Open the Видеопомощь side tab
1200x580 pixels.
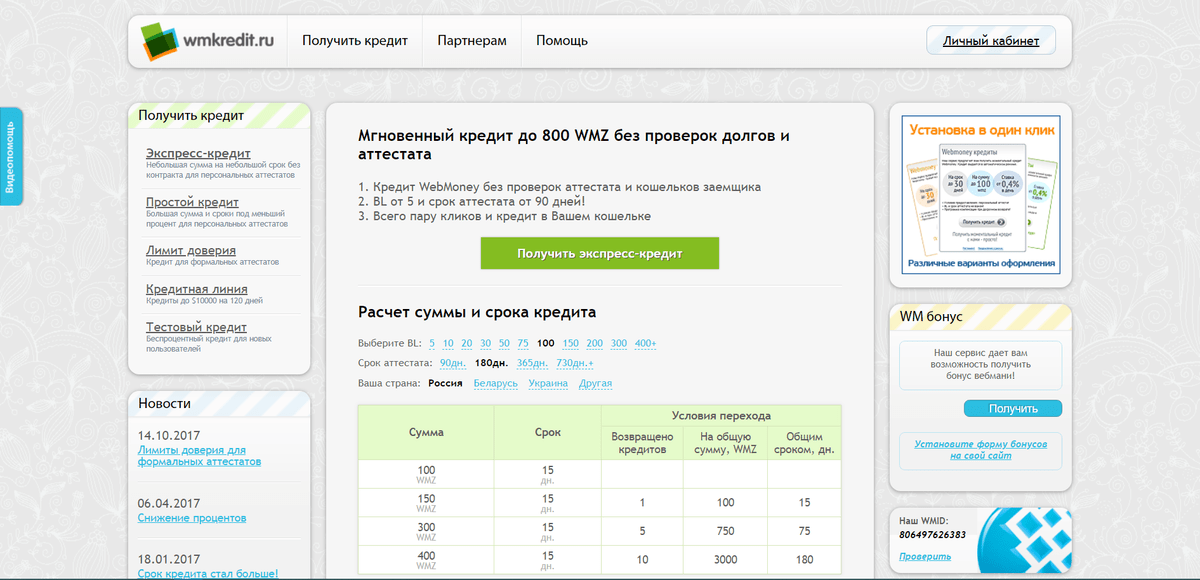[x=10, y=157]
